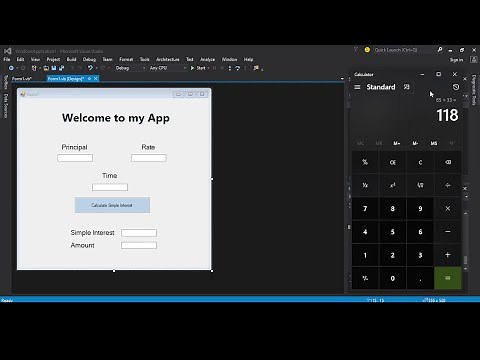Open the Calculator history icon
Viewport: 480px width, 360px height.
click(x=456, y=87)
